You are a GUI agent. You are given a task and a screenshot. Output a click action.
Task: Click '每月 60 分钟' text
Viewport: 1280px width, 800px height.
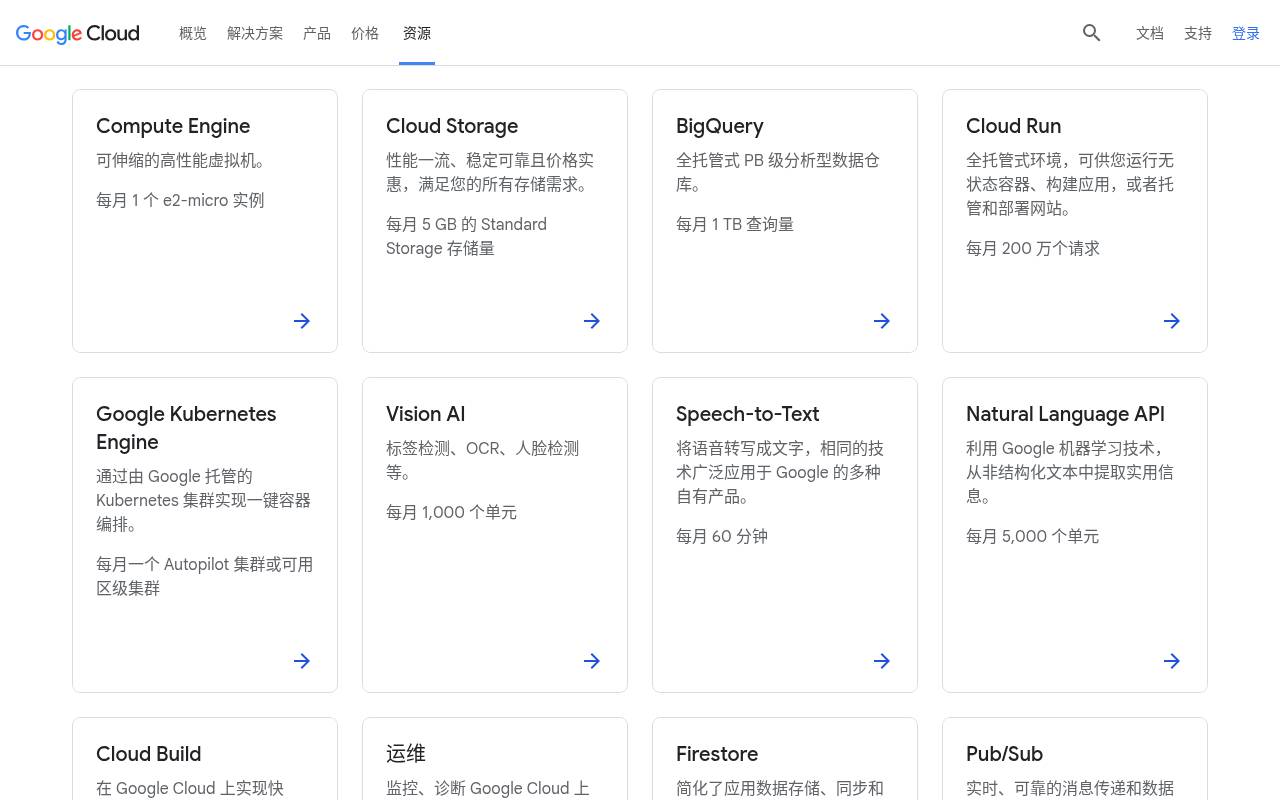pos(722,536)
